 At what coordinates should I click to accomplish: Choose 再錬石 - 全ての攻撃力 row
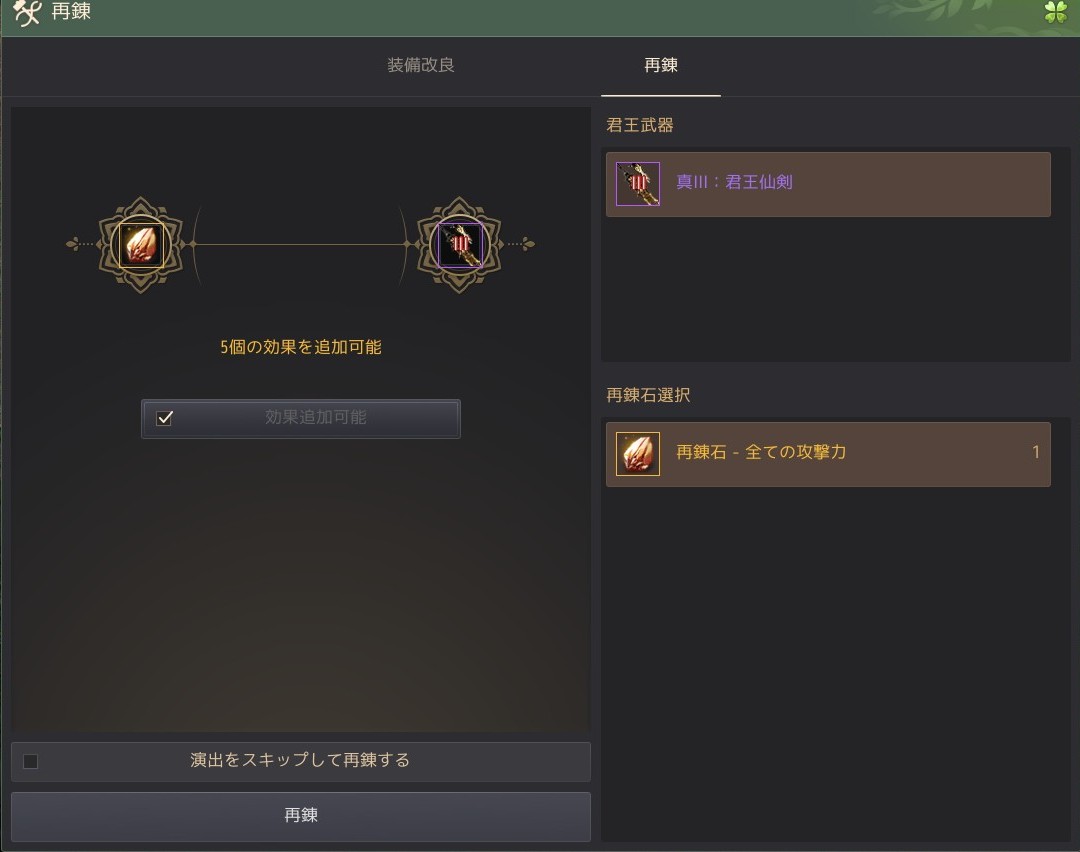828,454
